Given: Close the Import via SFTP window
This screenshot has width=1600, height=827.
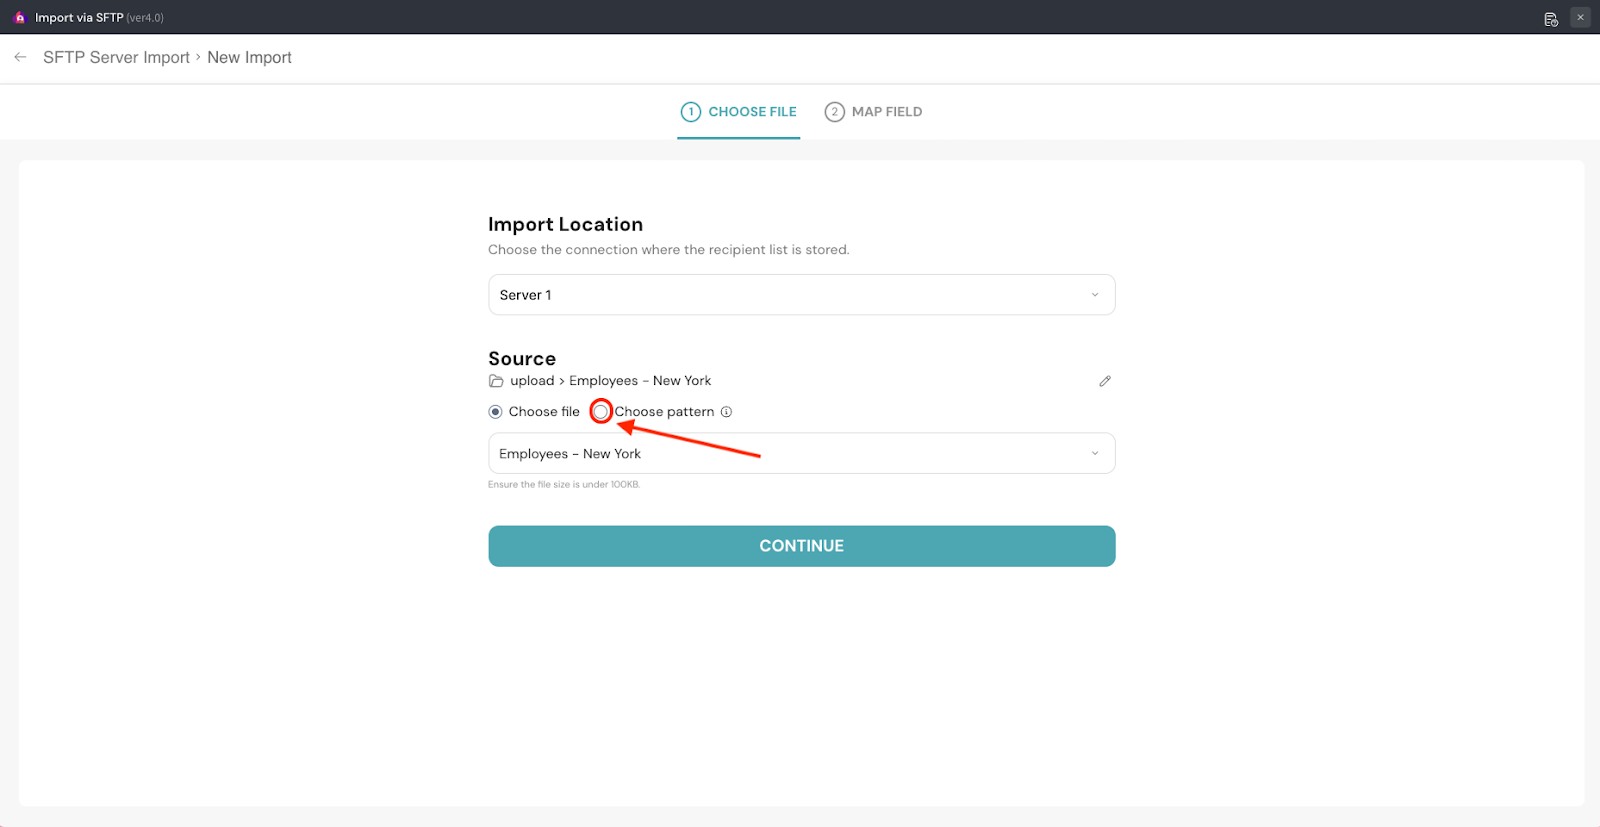Looking at the screenshot, I should tap(1580, 17).
